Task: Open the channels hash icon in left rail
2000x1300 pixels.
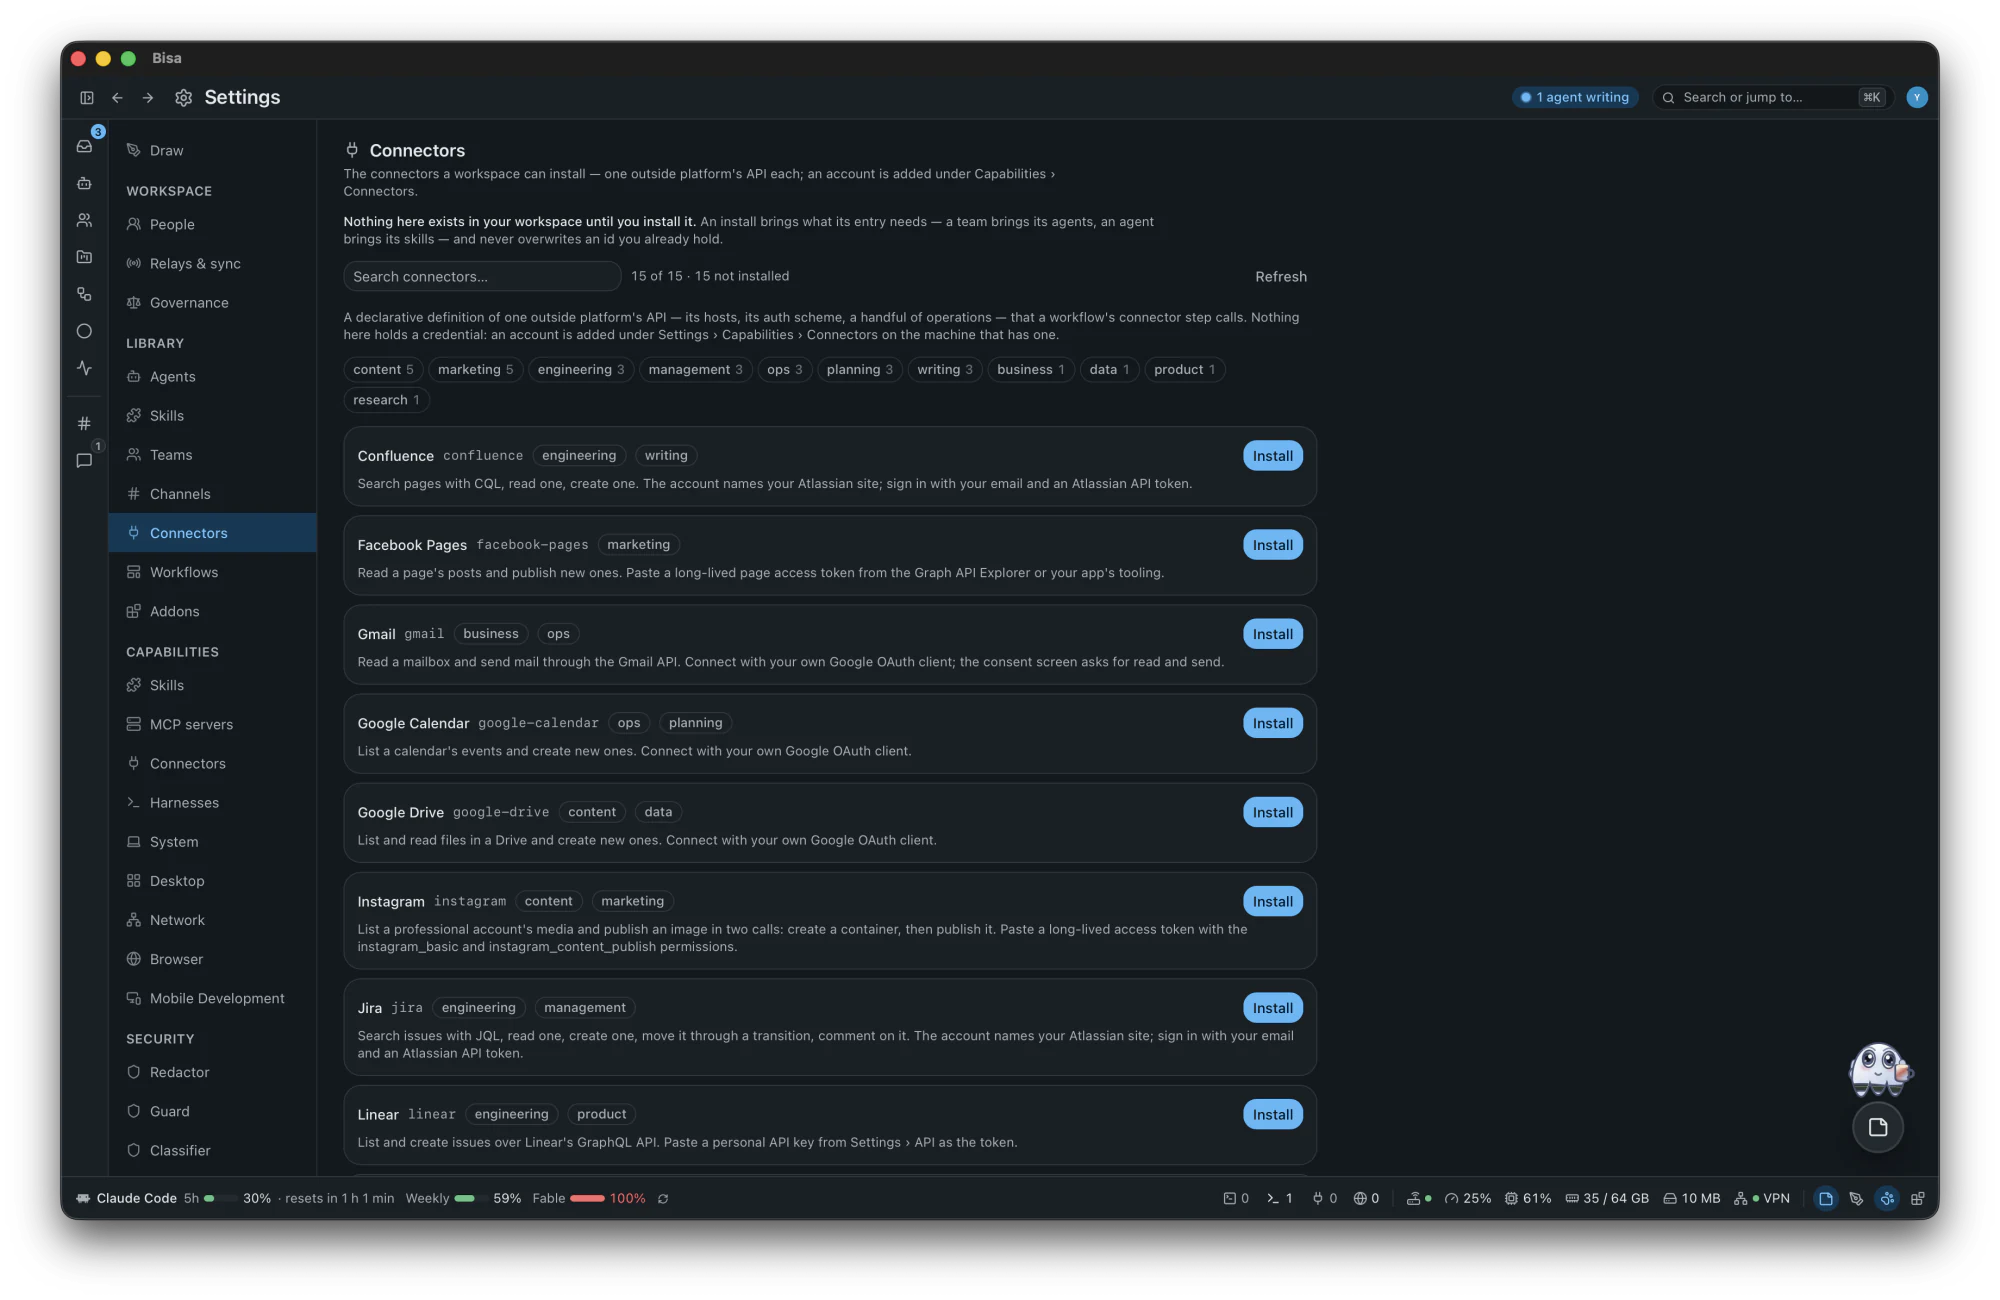Action: coord(85,423)
